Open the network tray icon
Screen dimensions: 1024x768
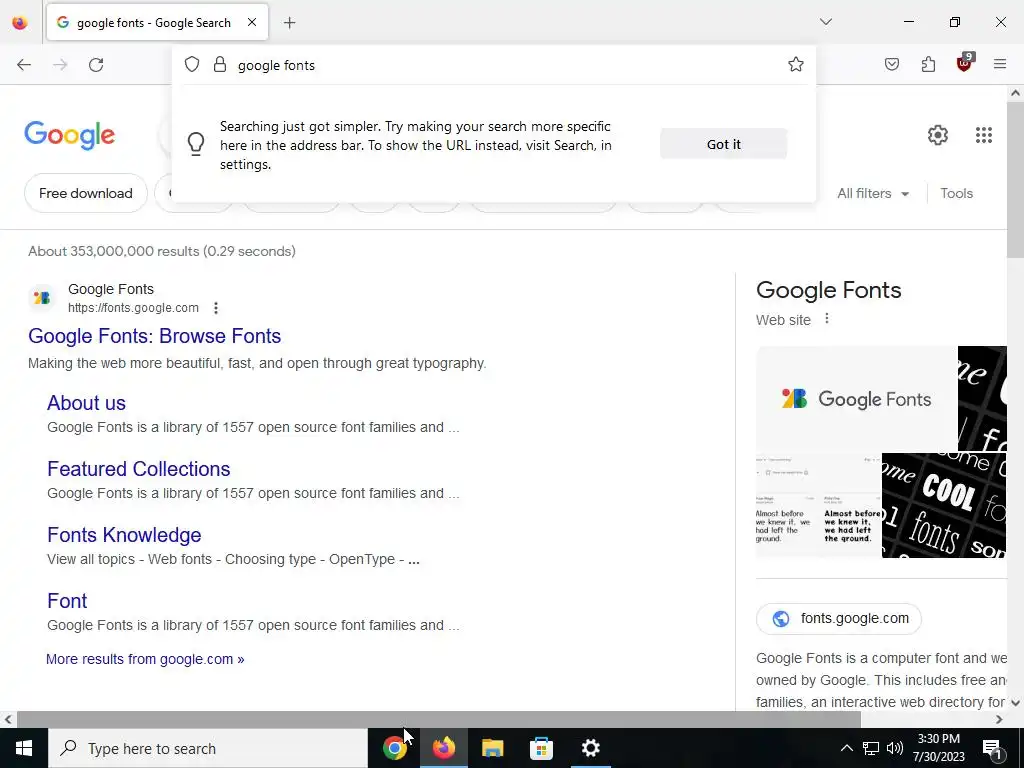pos(871,748)
